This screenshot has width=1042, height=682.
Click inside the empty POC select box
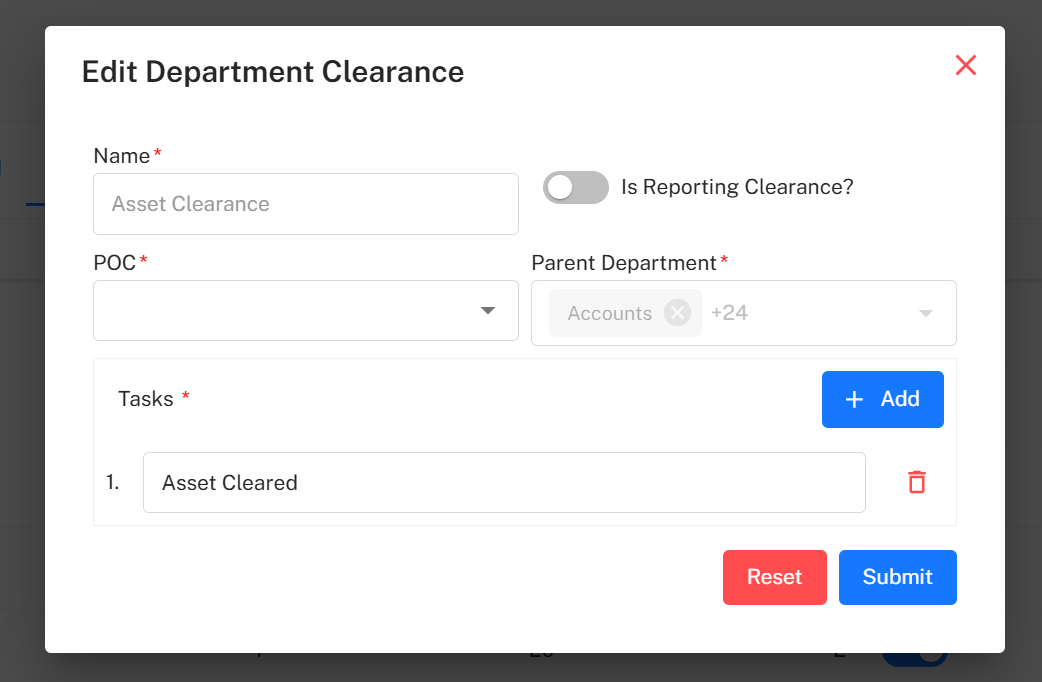click(x=280, y=311)
